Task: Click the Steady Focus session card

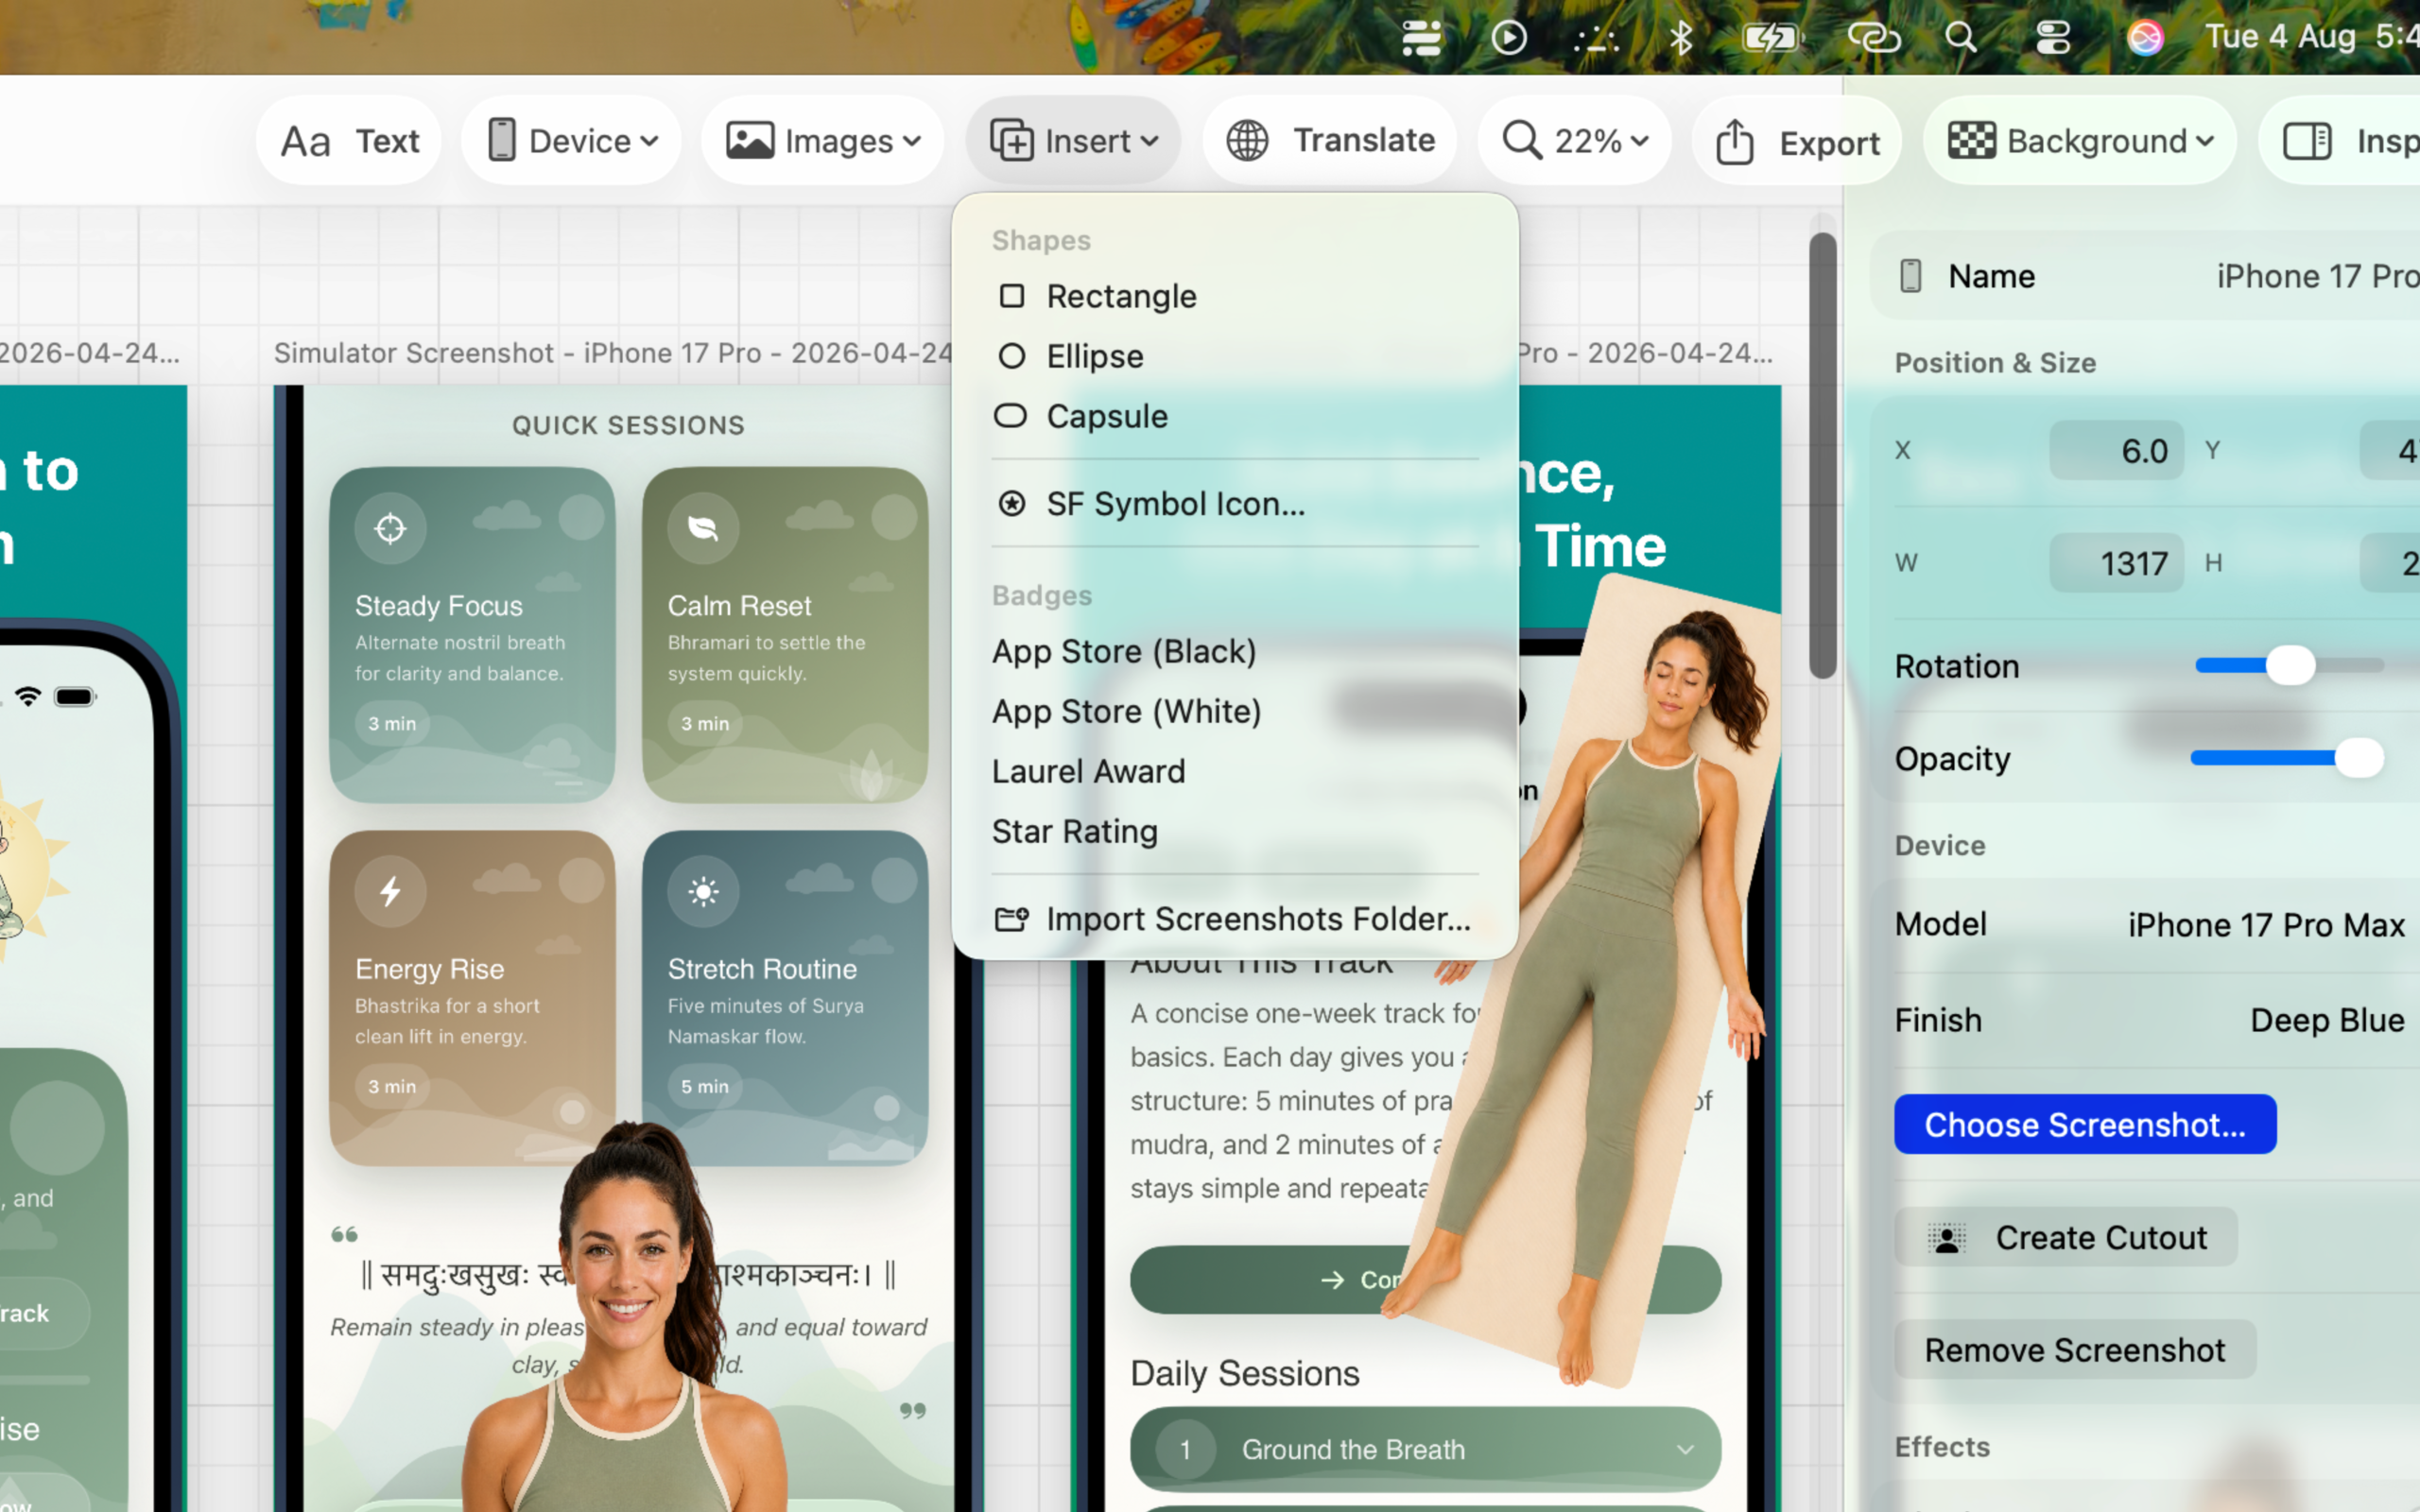Action: coord(472,635)
